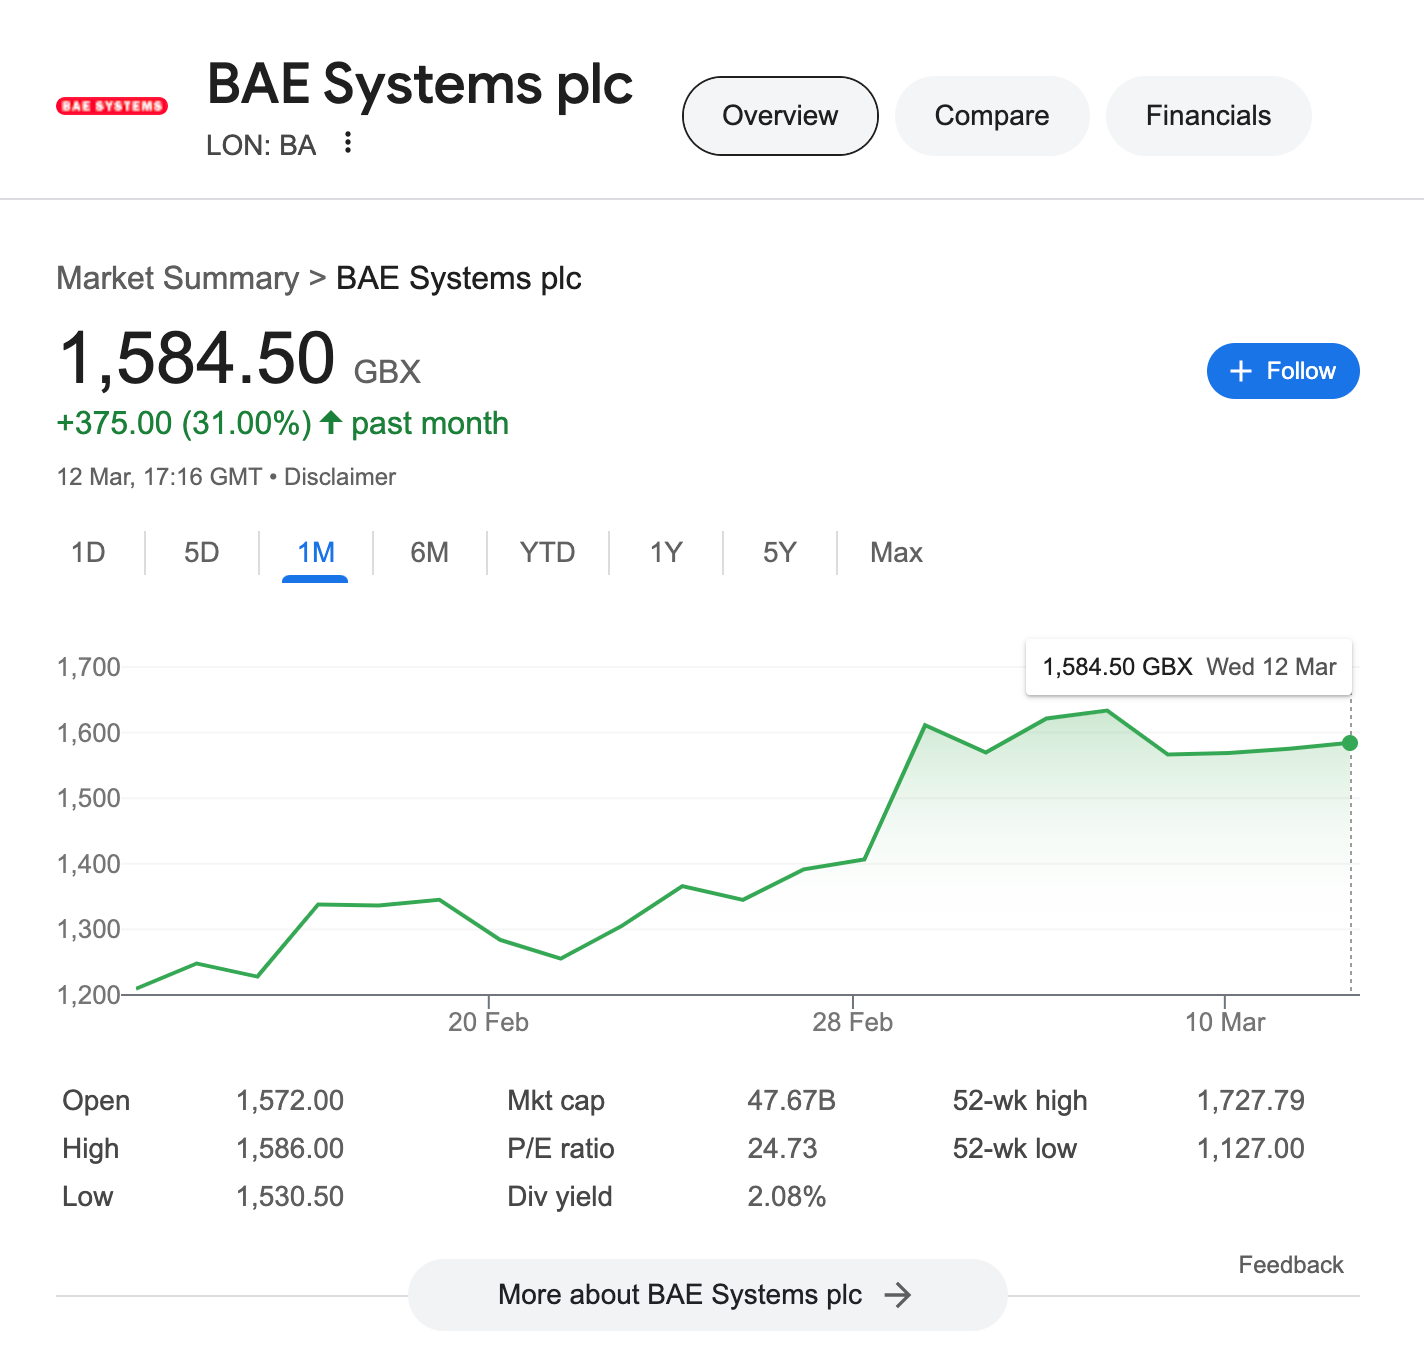Viewport: 1424px width, 1364px height.
Task: Select the 1M time range
Action: [x=315, y=553]
